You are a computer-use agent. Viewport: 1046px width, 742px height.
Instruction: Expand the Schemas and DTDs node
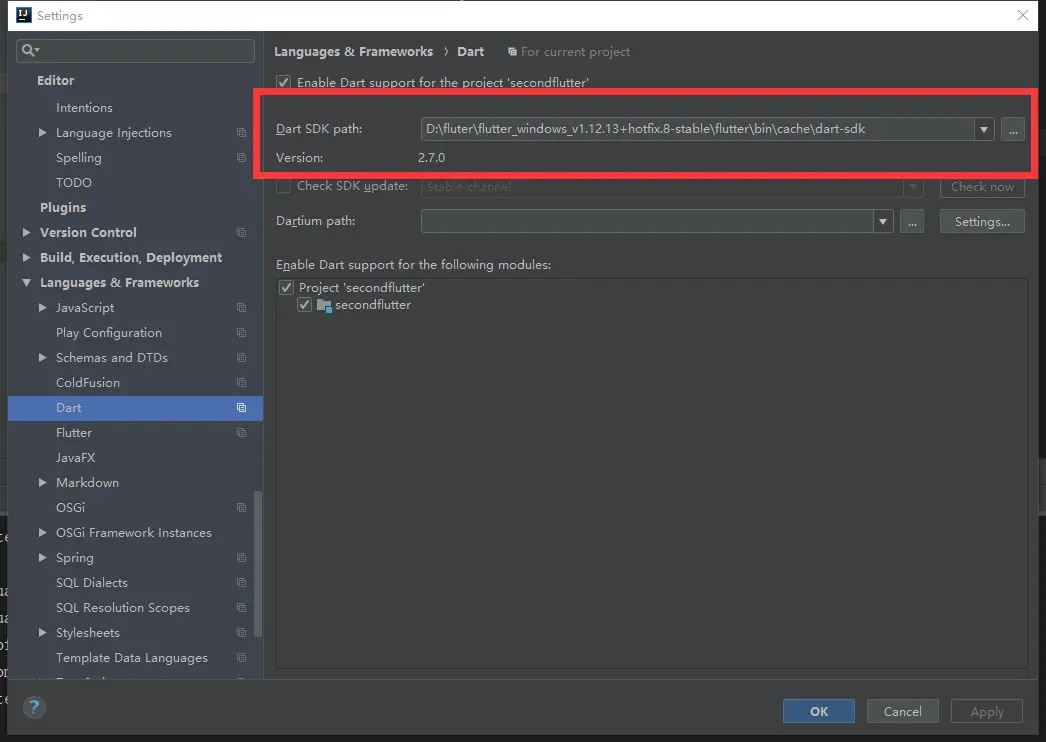pos(42,358)
